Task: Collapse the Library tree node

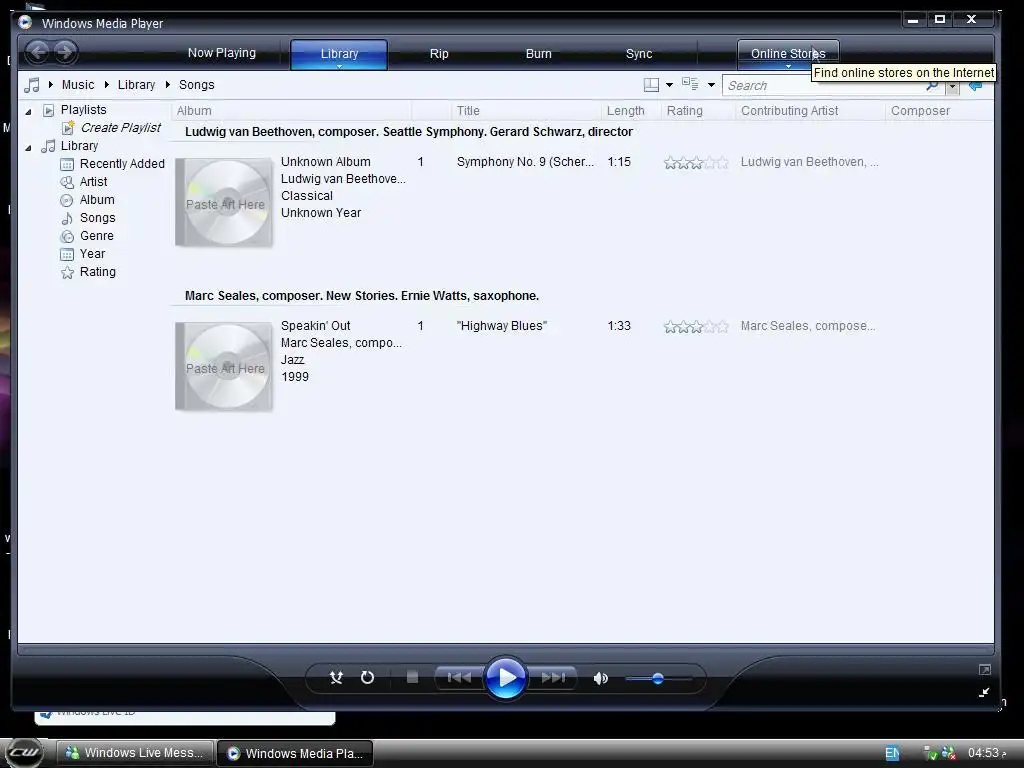Action: tap(28, 148)
